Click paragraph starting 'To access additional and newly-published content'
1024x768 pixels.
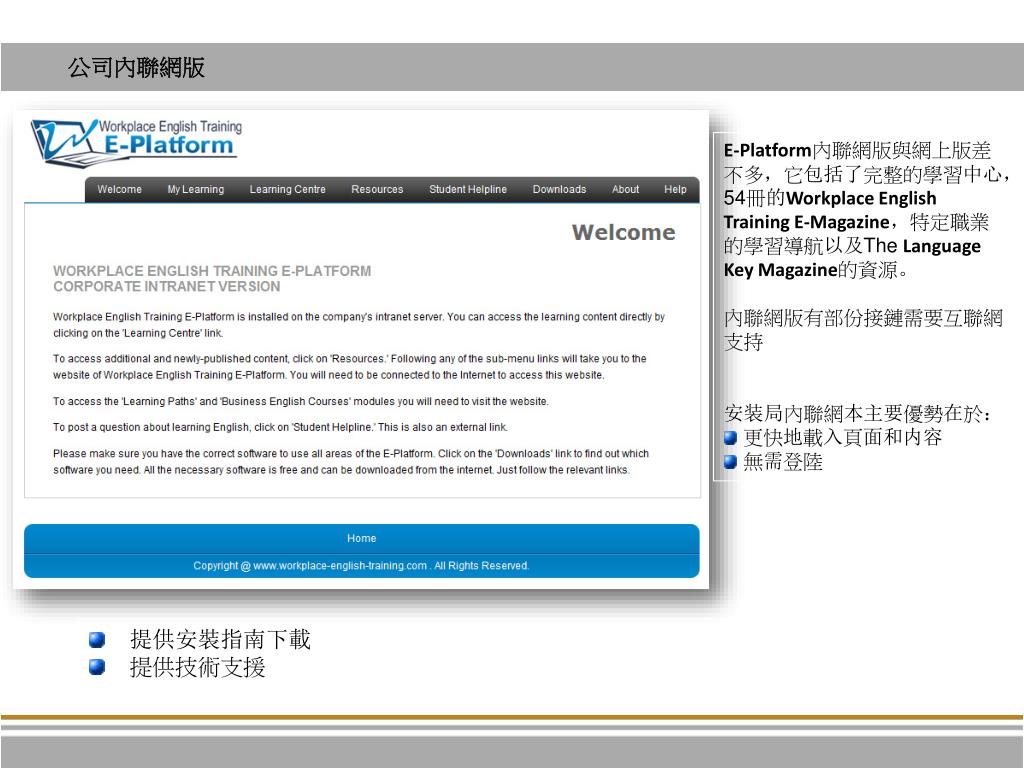coord(350,366)
